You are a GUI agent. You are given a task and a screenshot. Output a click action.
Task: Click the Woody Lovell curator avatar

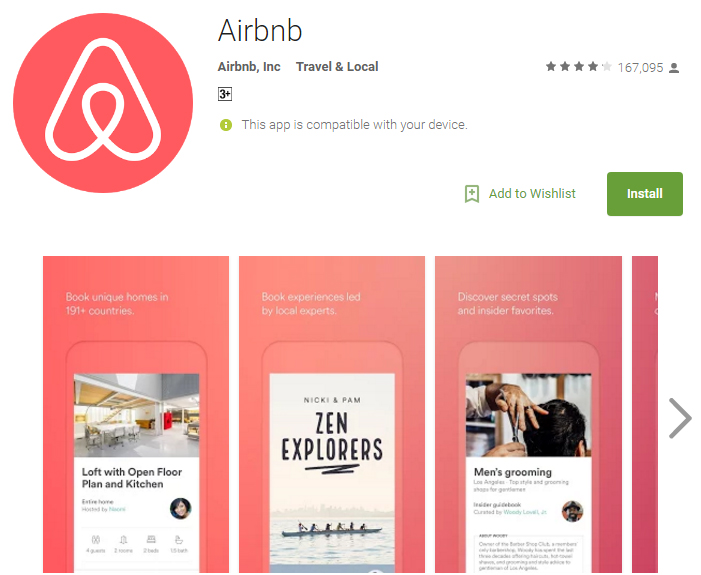pyautogui.click(x=572, y=511)
